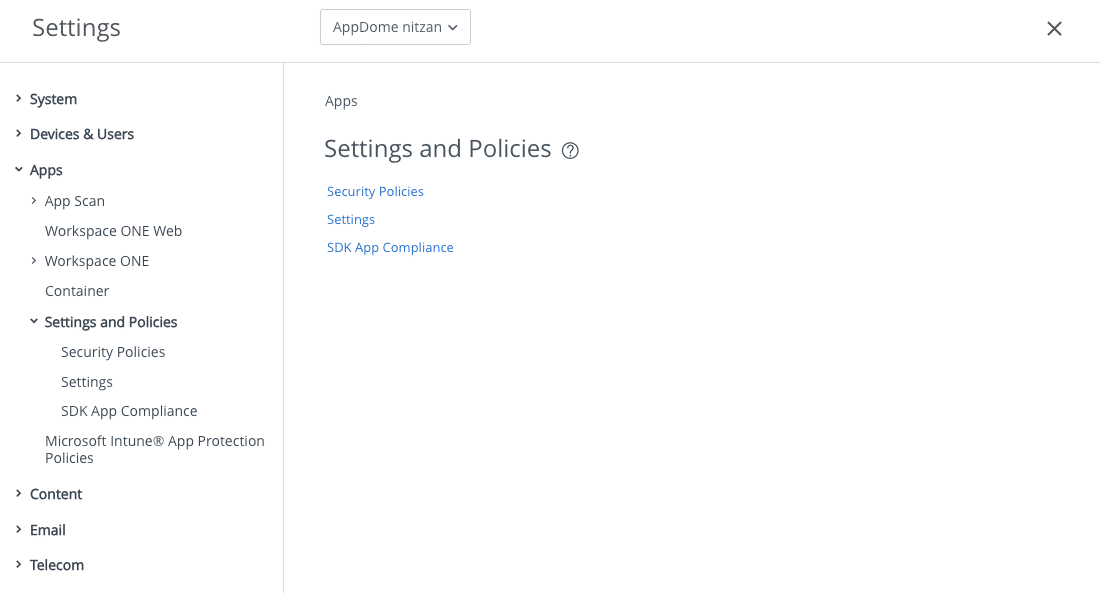Screen dimensions: 1100x593
Task: Collapse the Settings and Policies section
Action: coord(110,322)
